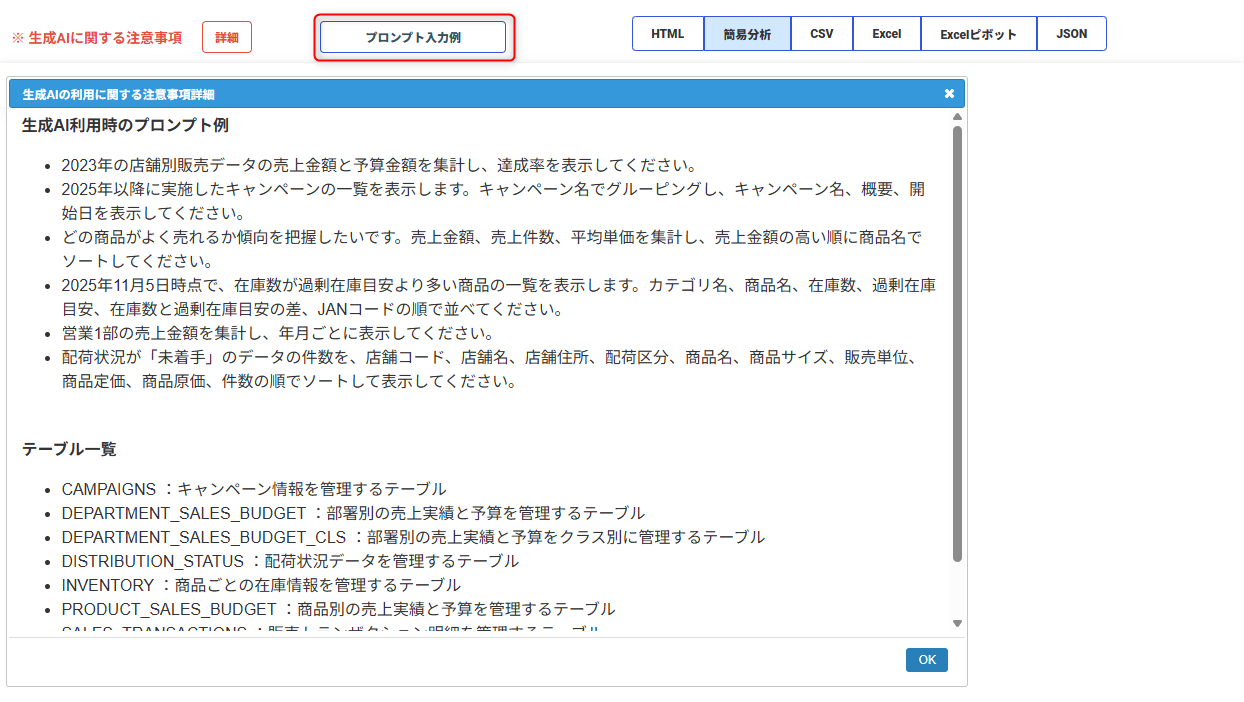This screenshot has height=702, width=1244.
Task: Click the プロンプト入力例 button
Action: [413, 37]
